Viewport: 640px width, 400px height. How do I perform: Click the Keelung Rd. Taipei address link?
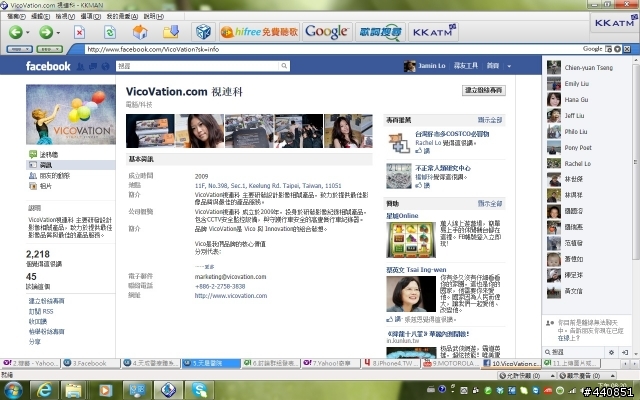[x=268, y=185]
